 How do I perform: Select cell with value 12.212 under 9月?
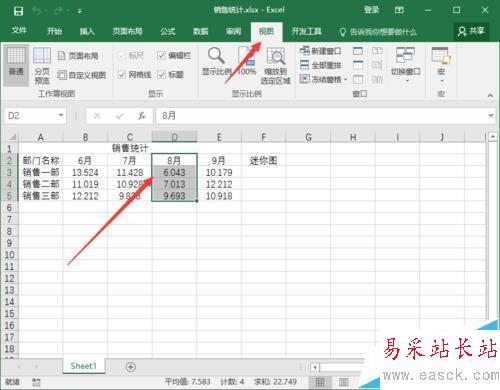(x=219, y=184)
